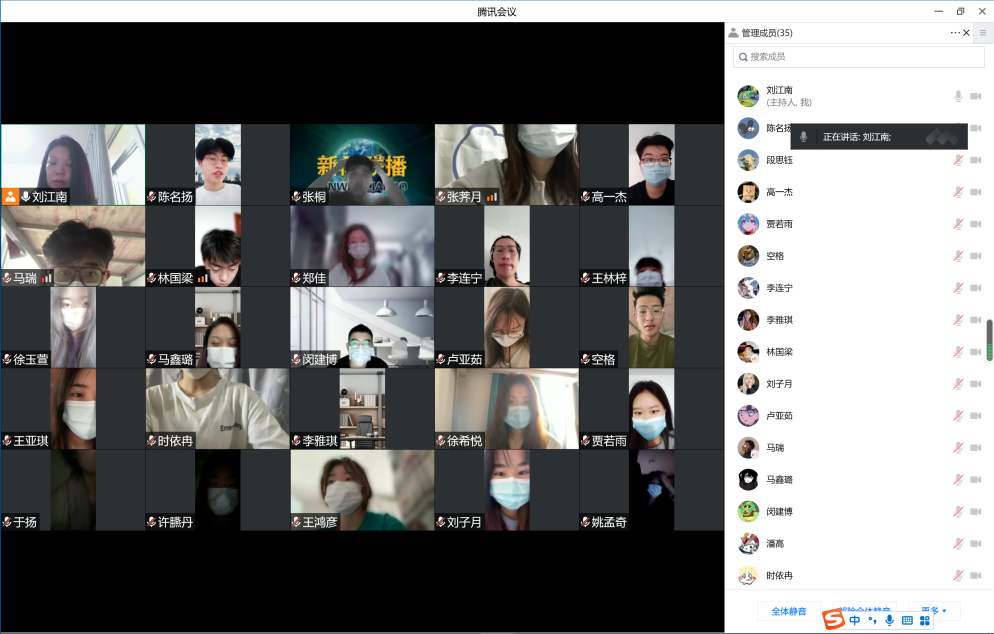Click 刘江南's microphone icon in member list

(x=957, y=96)
